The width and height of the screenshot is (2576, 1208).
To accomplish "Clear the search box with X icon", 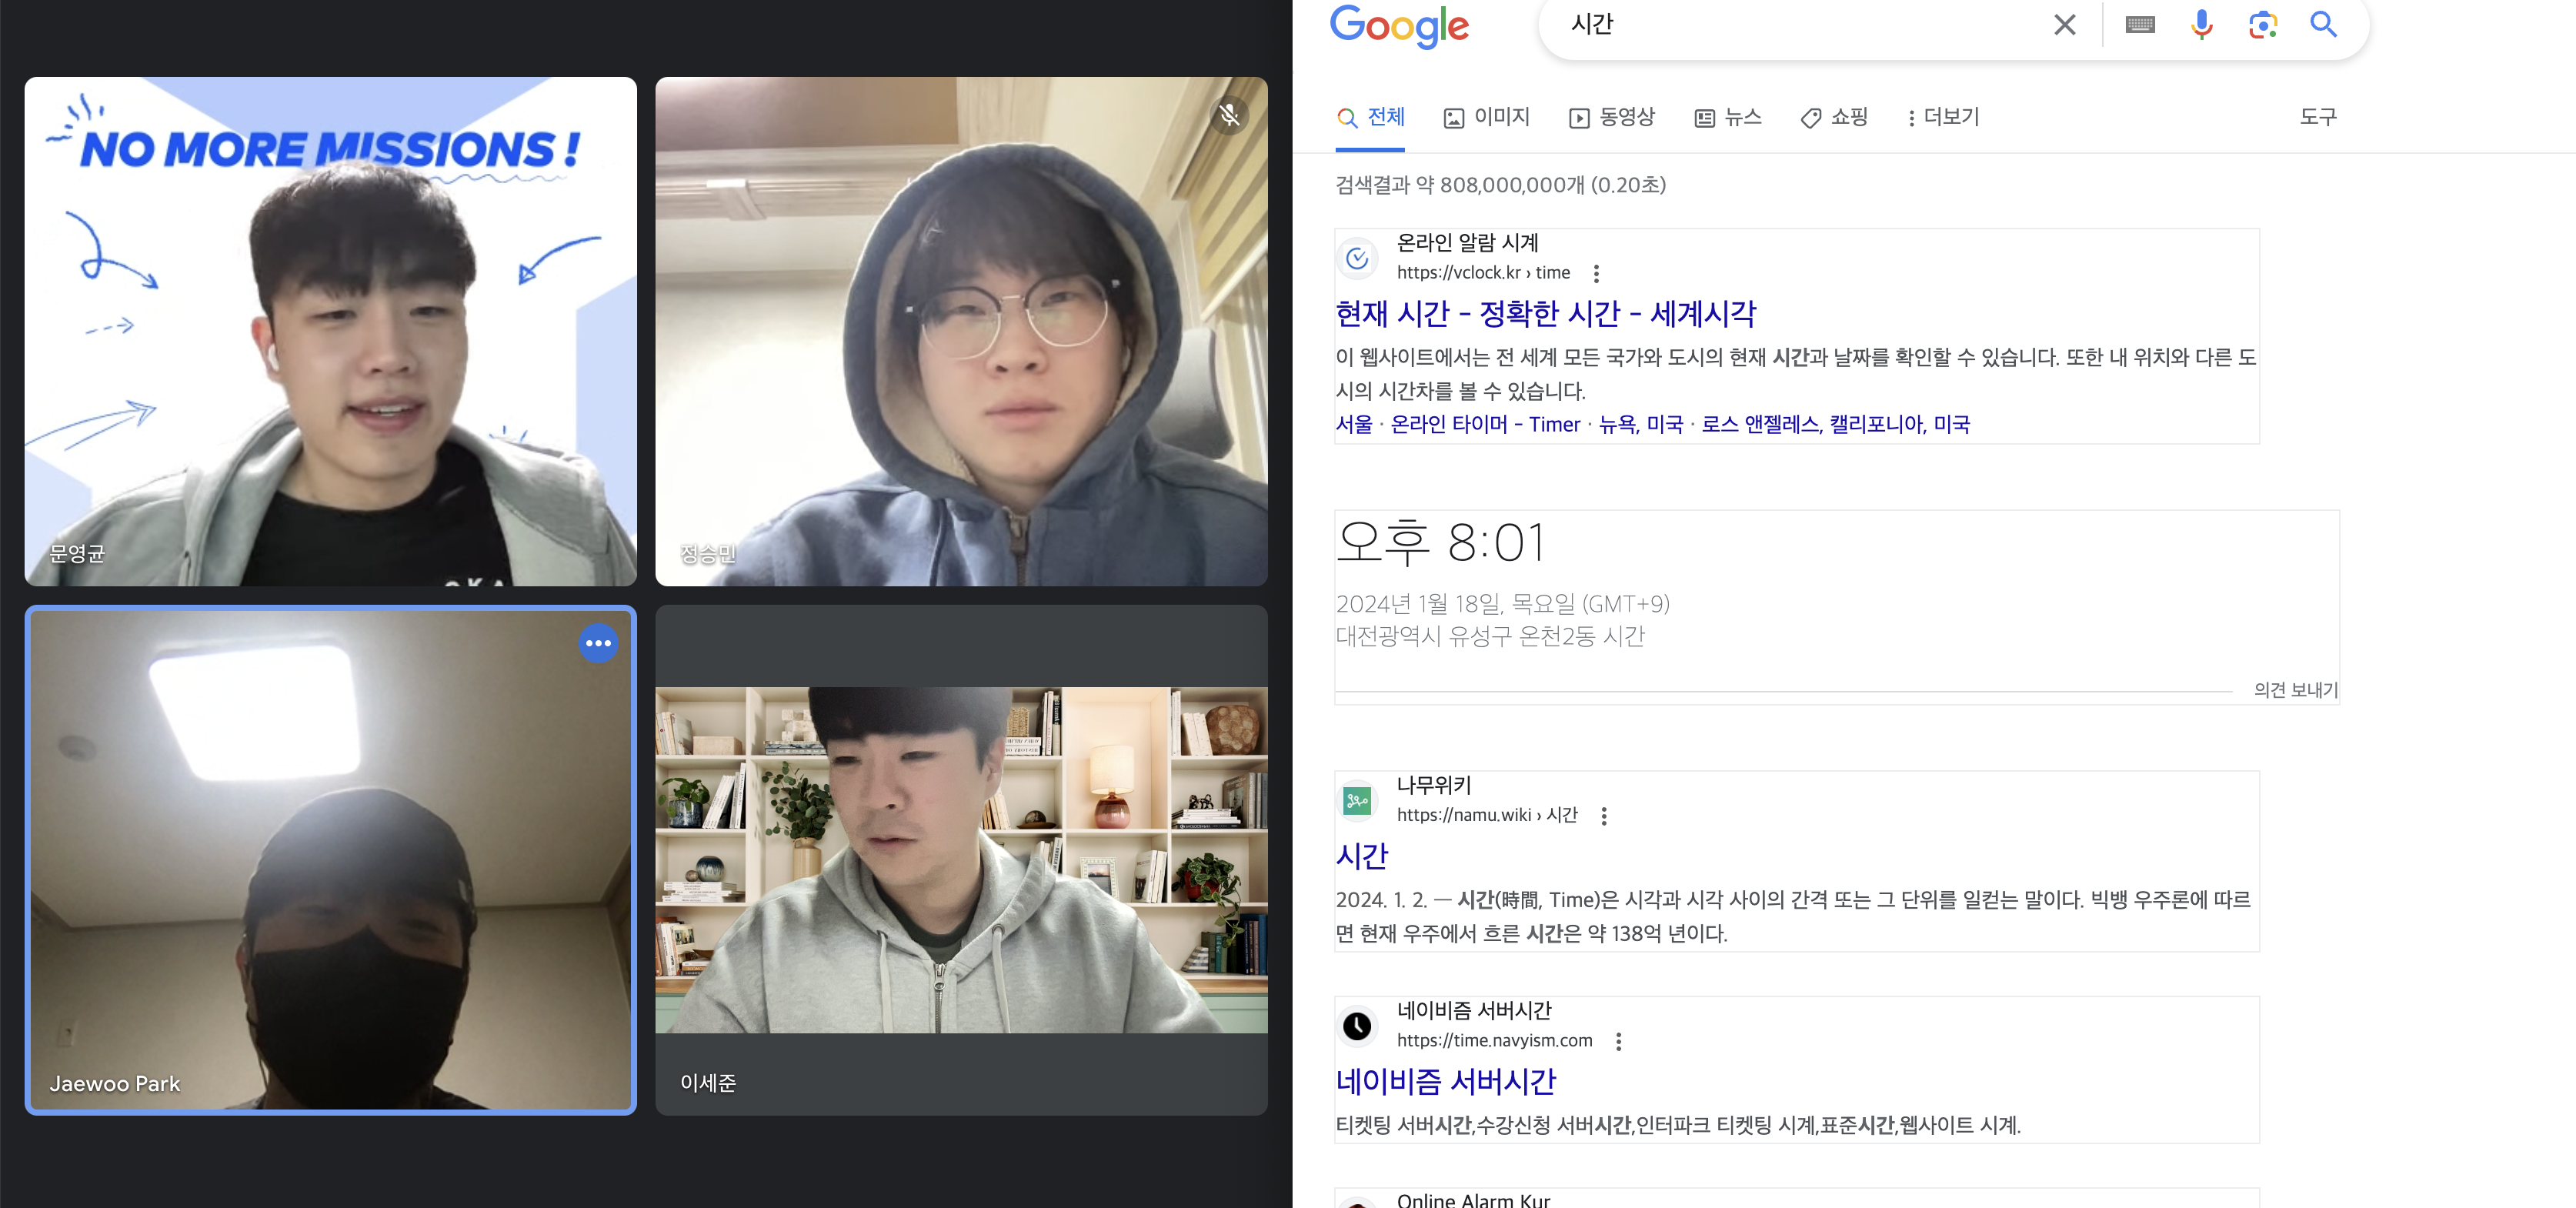I will point(2064,25).
